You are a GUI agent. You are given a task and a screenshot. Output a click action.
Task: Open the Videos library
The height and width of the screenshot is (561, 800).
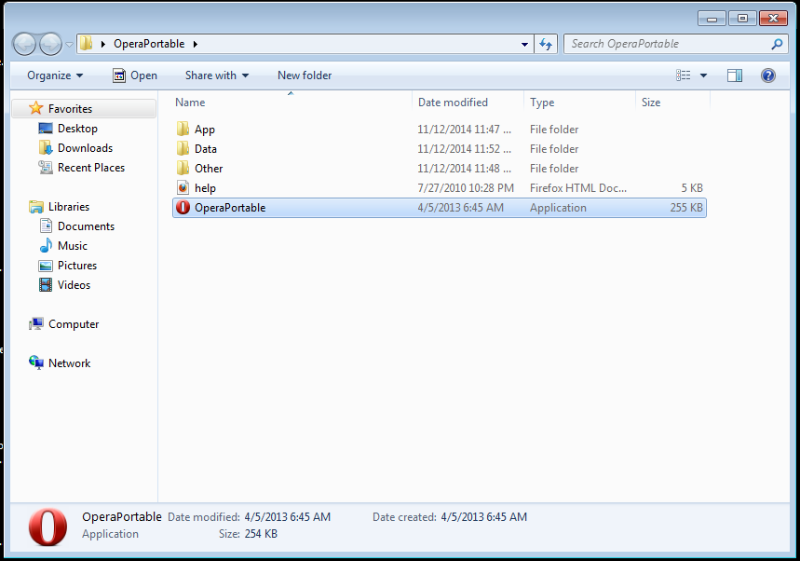point(74,285)
